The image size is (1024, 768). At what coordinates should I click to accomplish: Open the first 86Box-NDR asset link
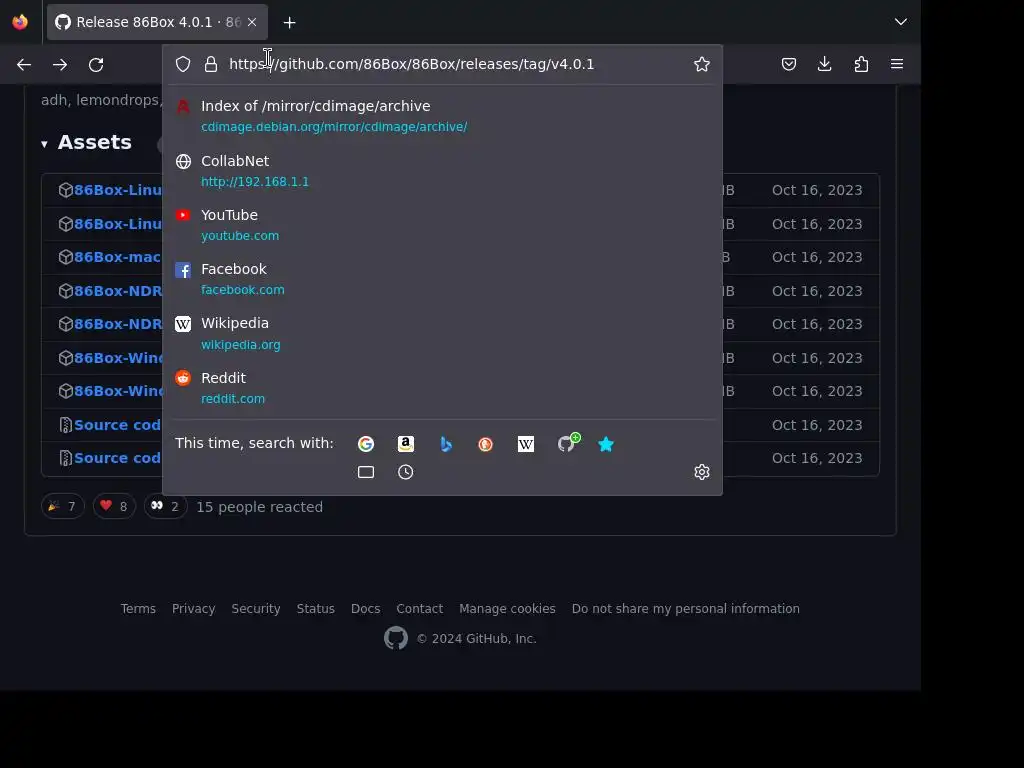pos(118,291)
